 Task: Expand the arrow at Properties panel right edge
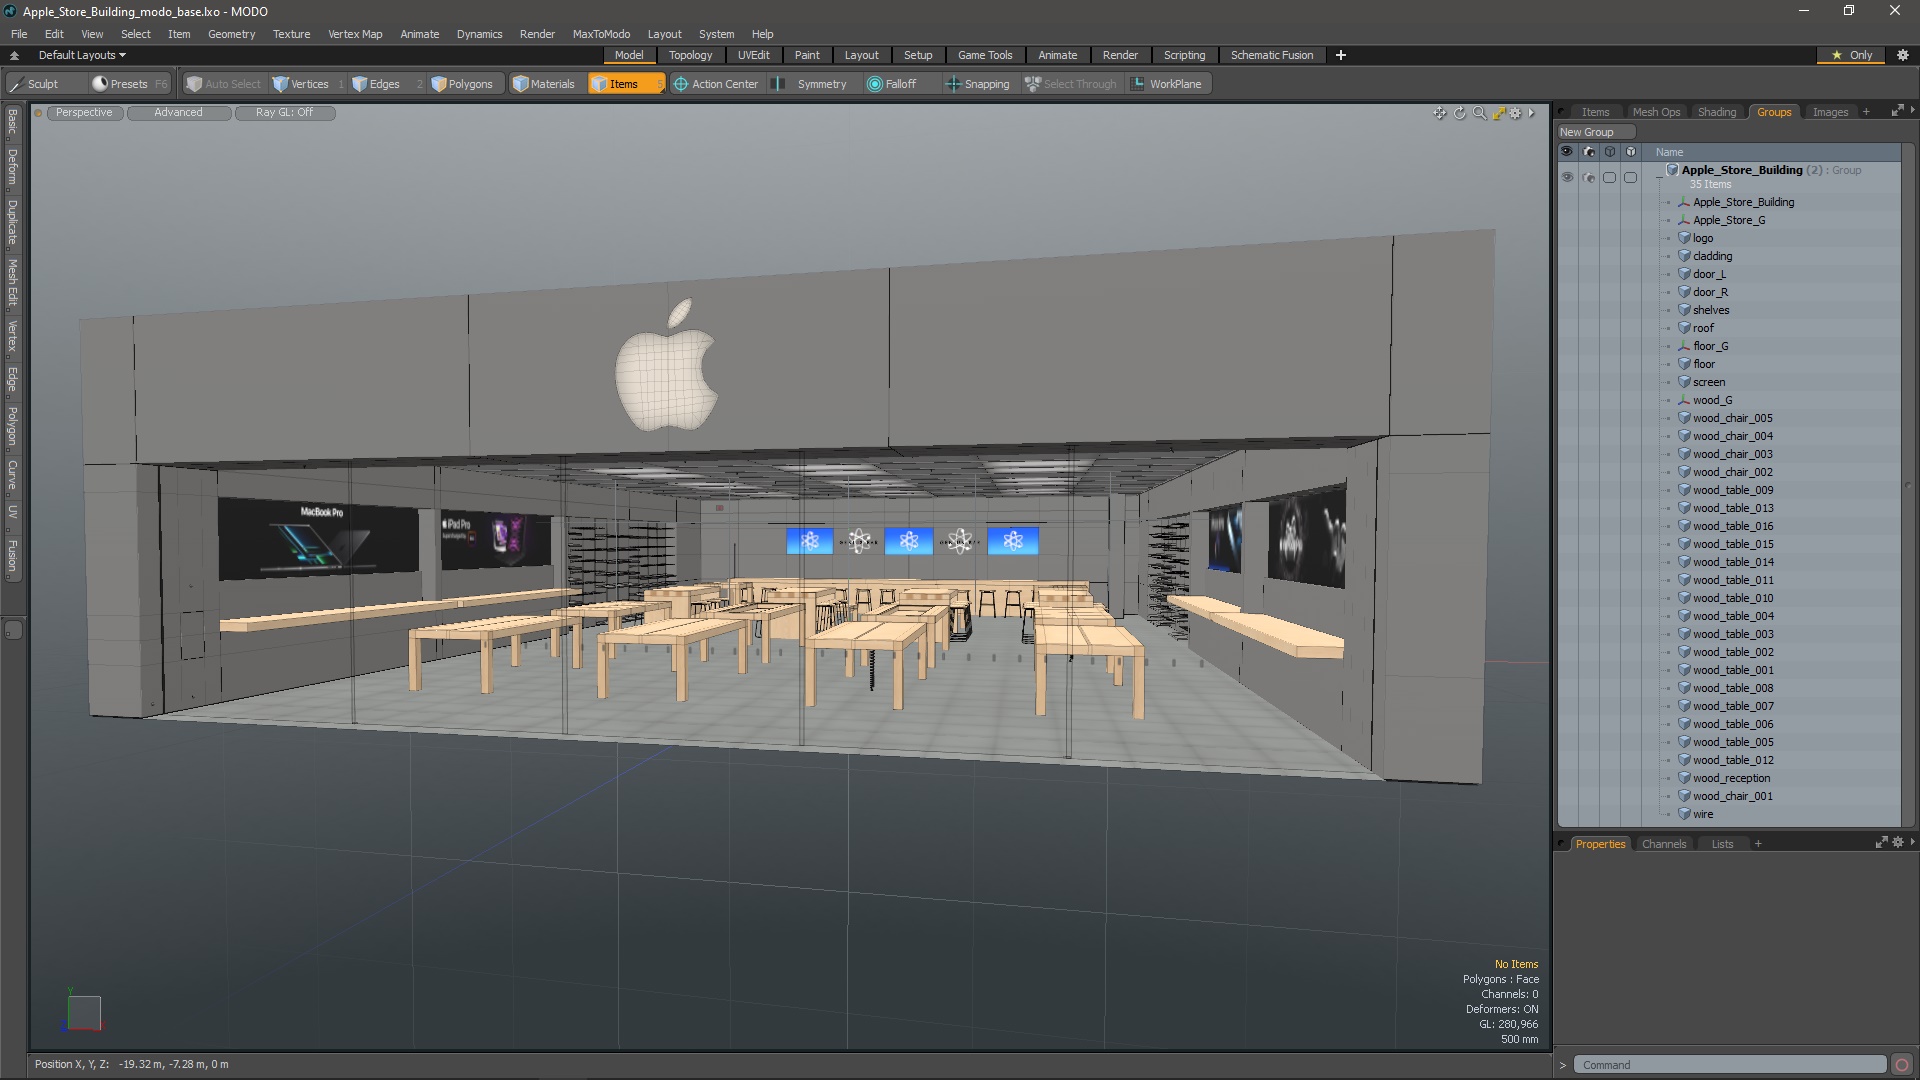coord(1912,843)
